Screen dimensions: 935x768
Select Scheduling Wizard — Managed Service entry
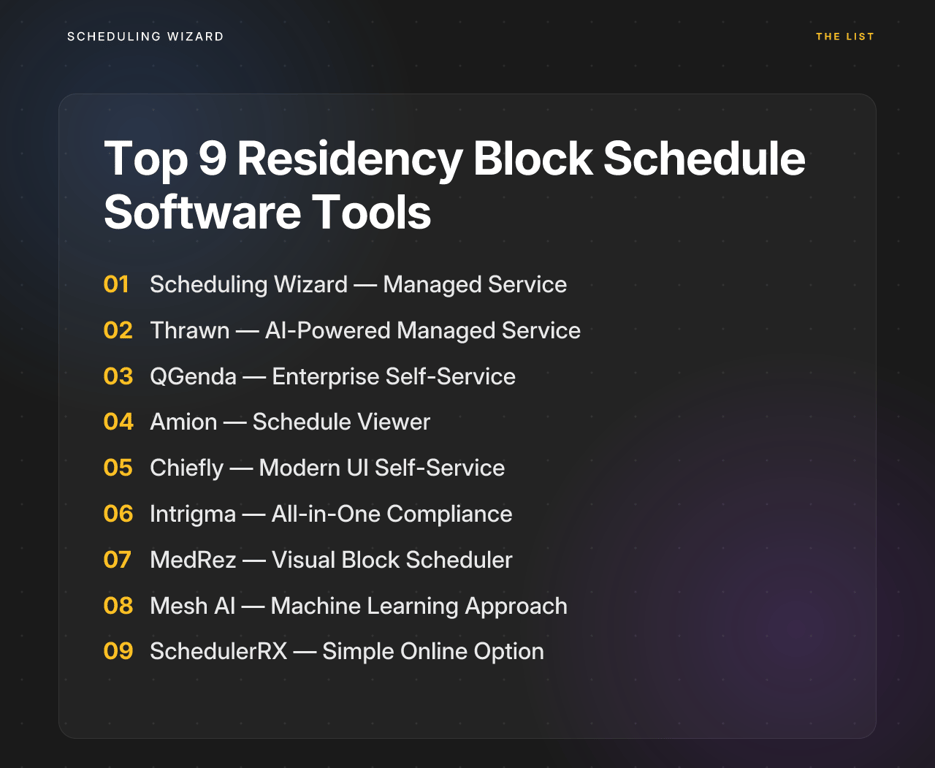click(x=358, y=284)
